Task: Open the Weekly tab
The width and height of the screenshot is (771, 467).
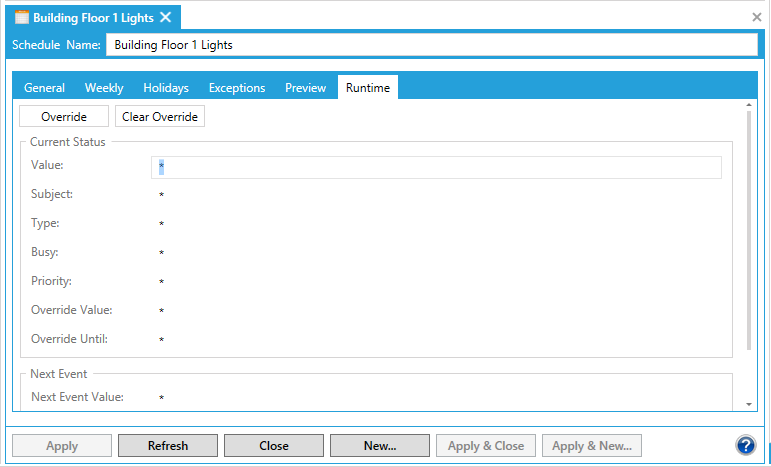Action: pyautogui.click(x=104, y=88)
